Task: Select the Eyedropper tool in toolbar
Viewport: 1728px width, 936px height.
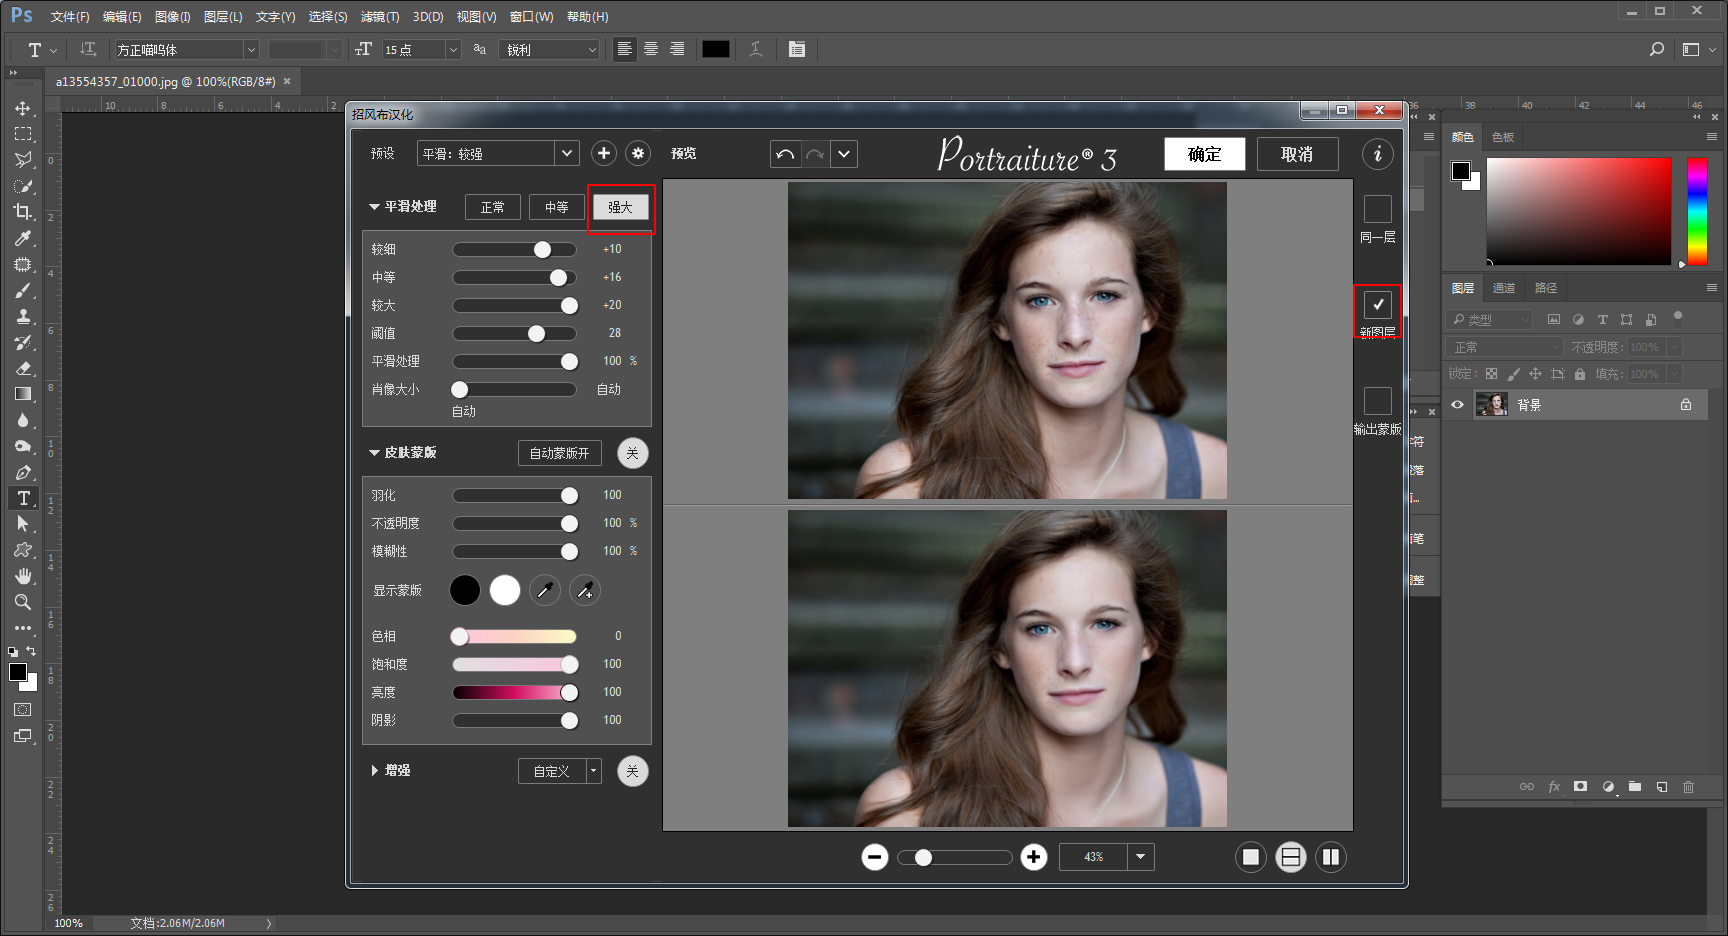Action: pyautogui.click(x=23, y=238)
